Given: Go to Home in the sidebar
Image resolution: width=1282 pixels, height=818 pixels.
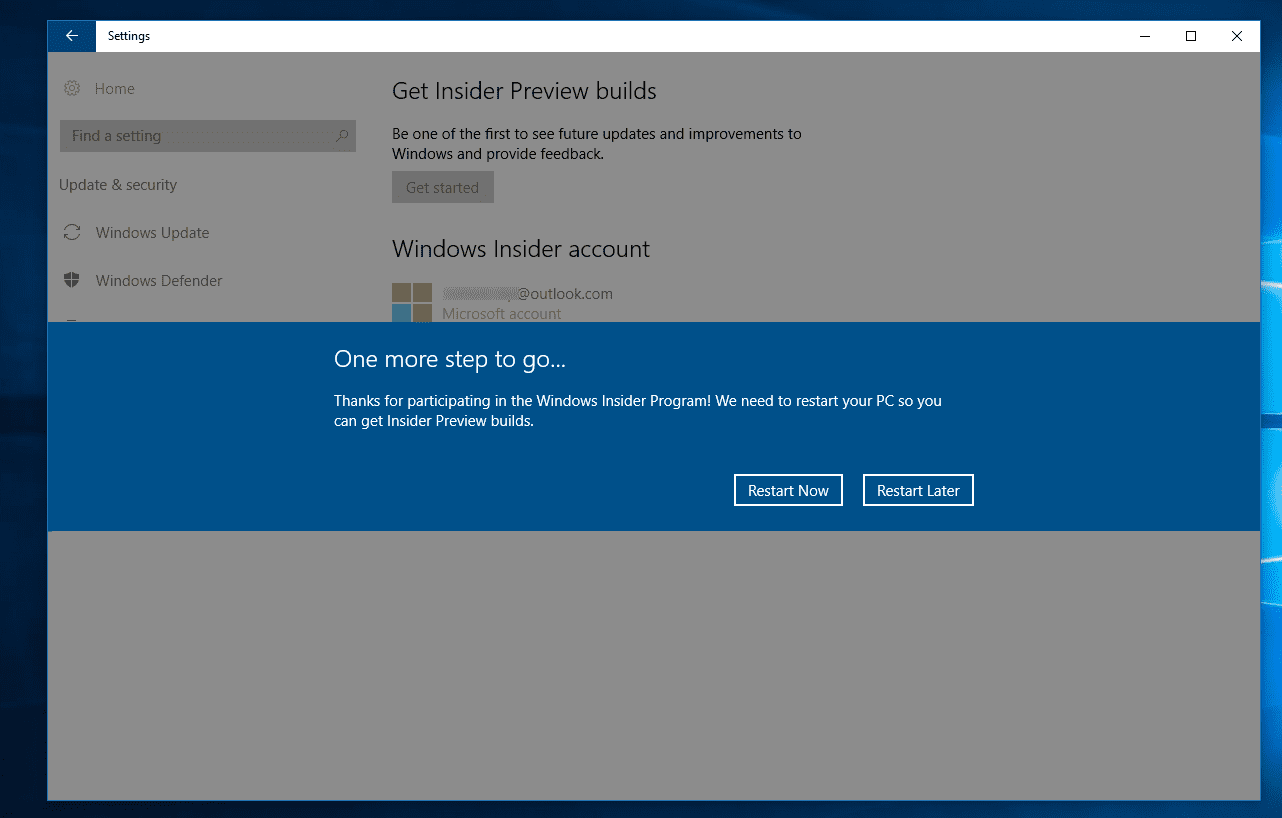Looking at the screenshot, I should click(x=114, y=89).
